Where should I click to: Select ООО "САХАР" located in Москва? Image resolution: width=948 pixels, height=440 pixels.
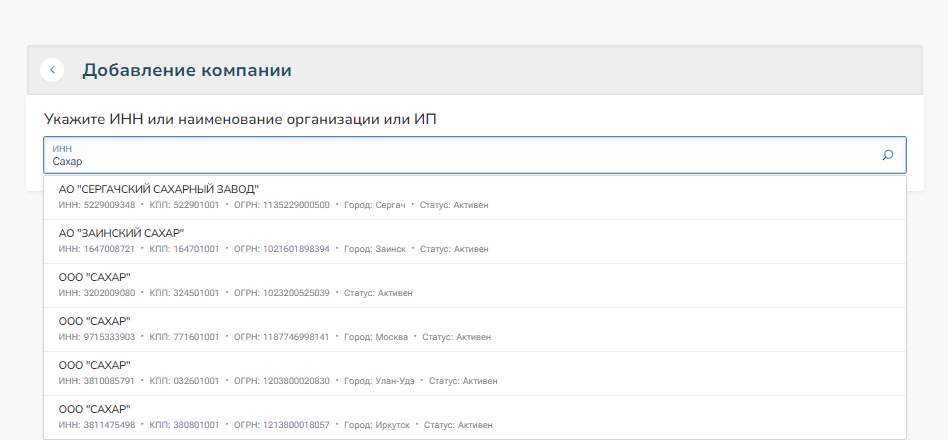[x=95, y=321]
